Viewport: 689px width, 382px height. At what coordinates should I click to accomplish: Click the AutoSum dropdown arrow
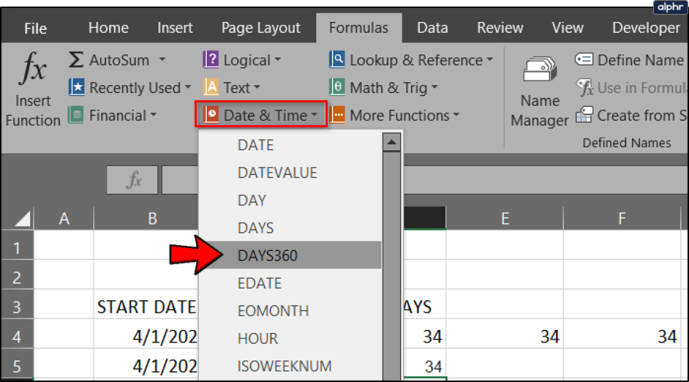click(162, 59)
